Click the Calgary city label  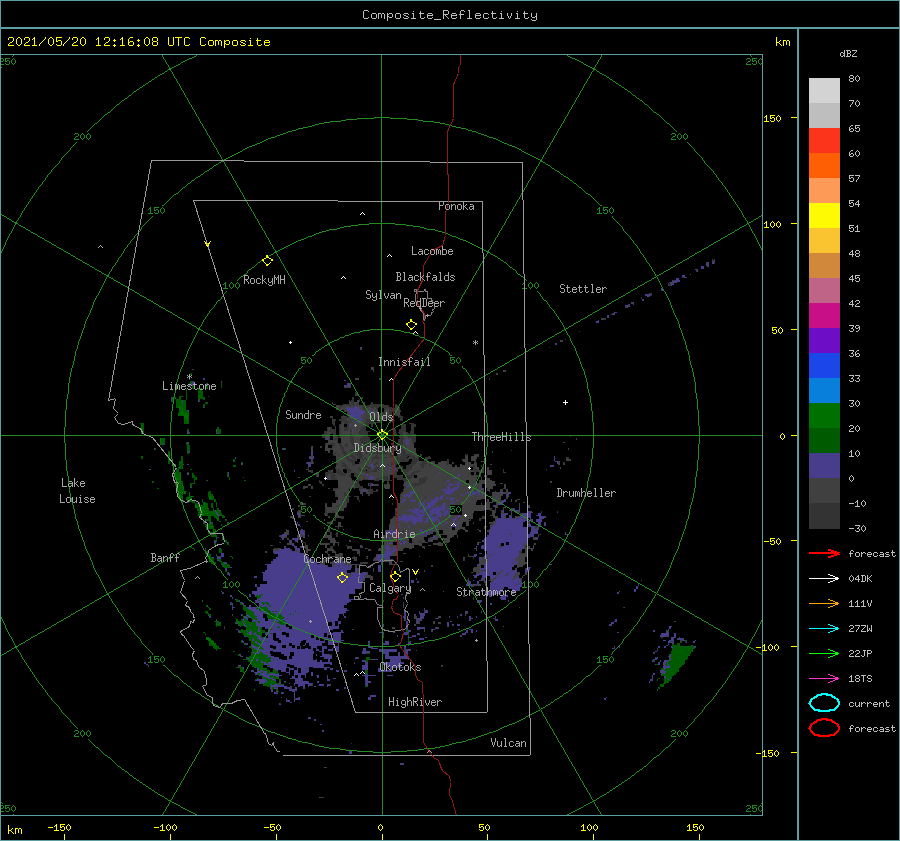pyautogui.click(x=390, y=588)
